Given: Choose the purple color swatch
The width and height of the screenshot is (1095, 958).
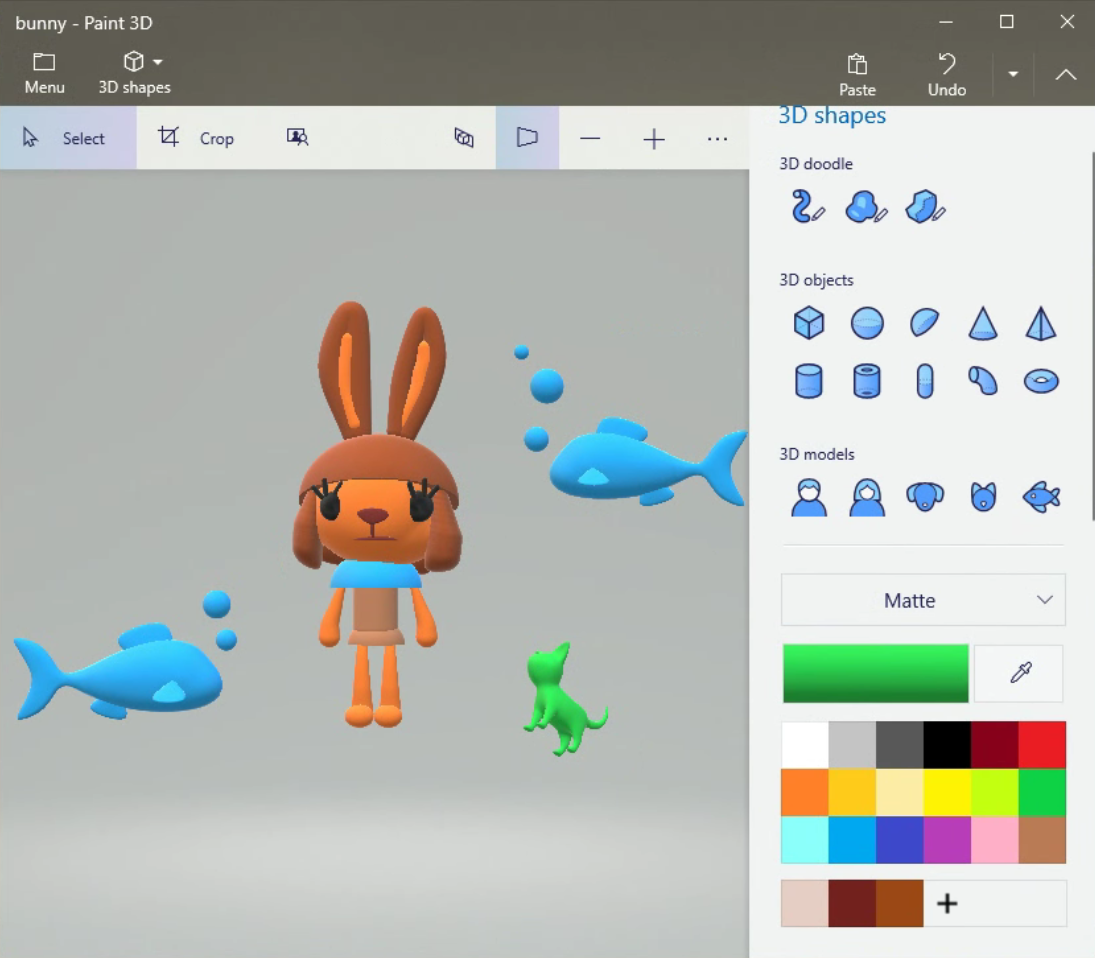Looking at the screenshot, I should coord(947,840).
